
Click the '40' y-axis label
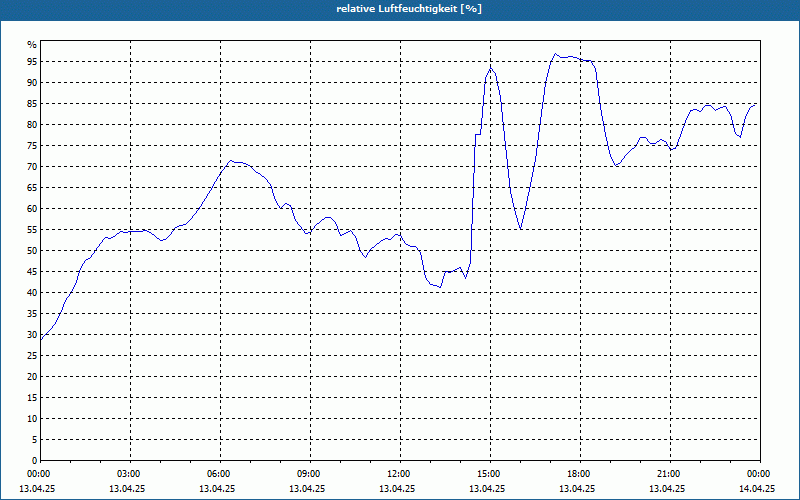coord(32,293)
